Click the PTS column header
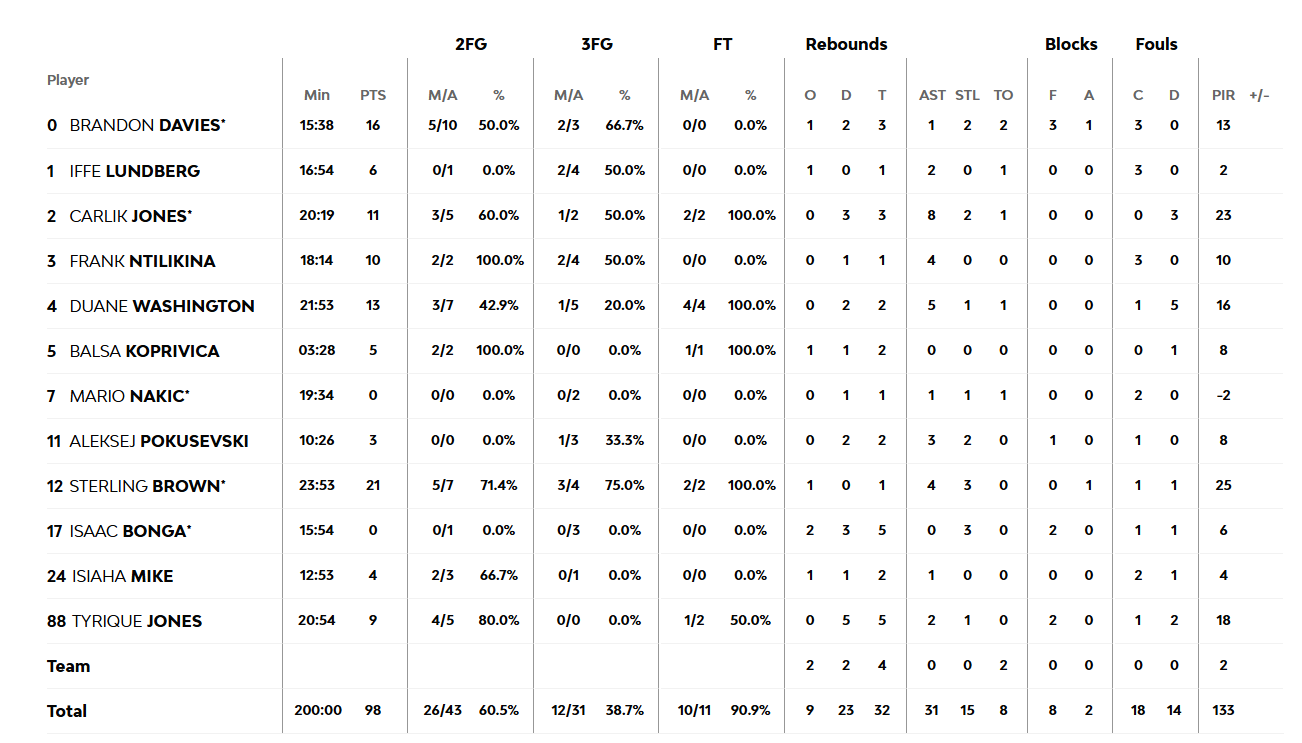The height and width of the screenshot is (743, 1302). point(373,95)
